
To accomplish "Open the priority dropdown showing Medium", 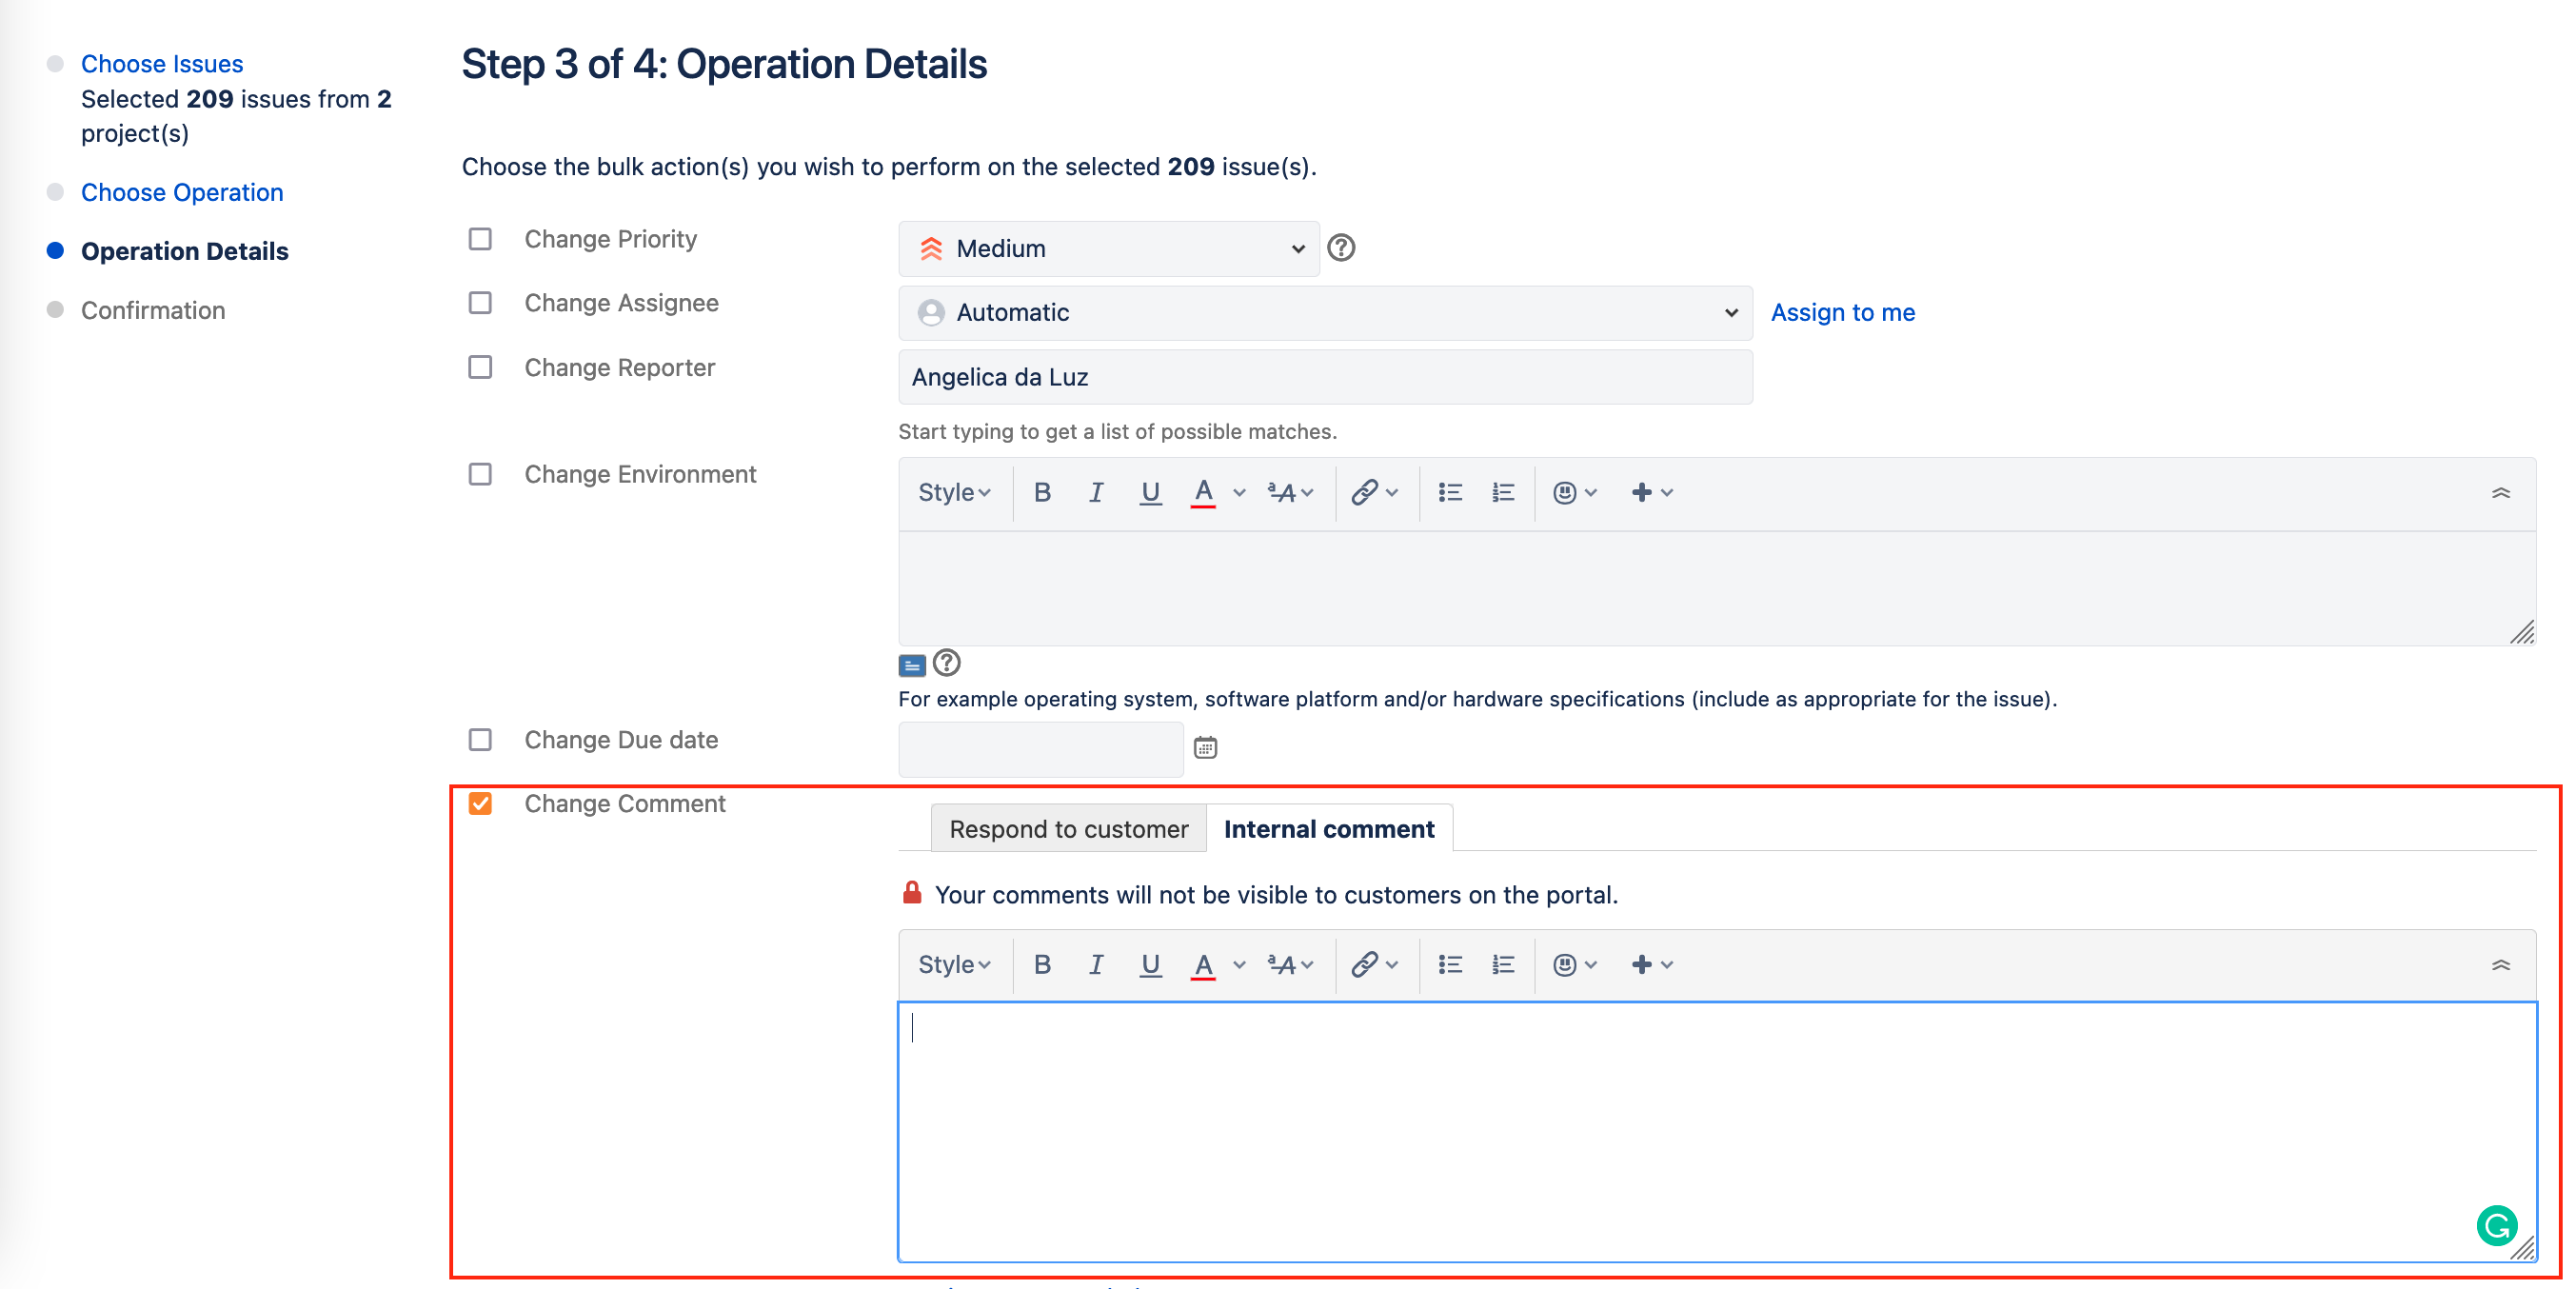I will pos(1108,248).
